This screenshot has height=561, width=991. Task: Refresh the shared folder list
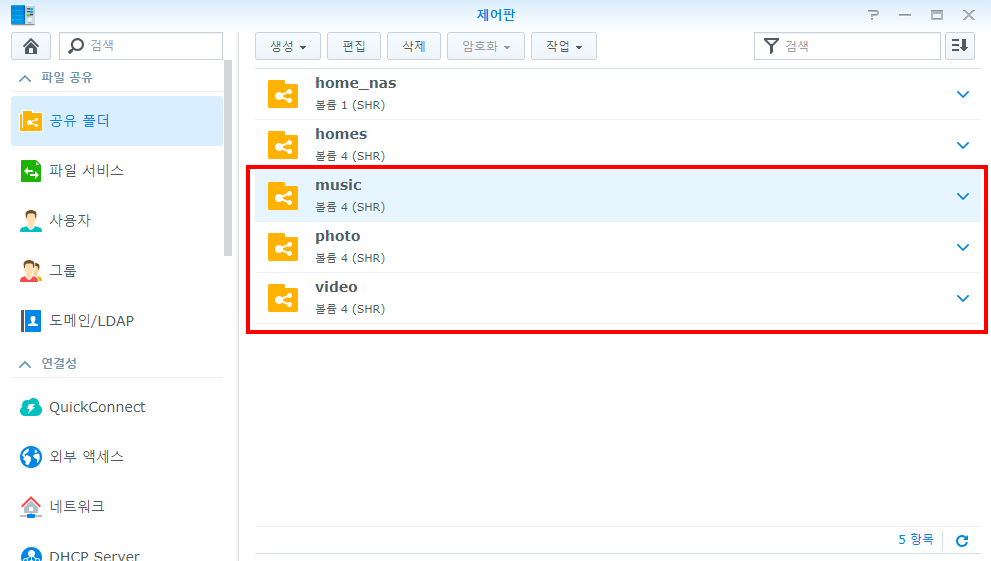(962, 541)
